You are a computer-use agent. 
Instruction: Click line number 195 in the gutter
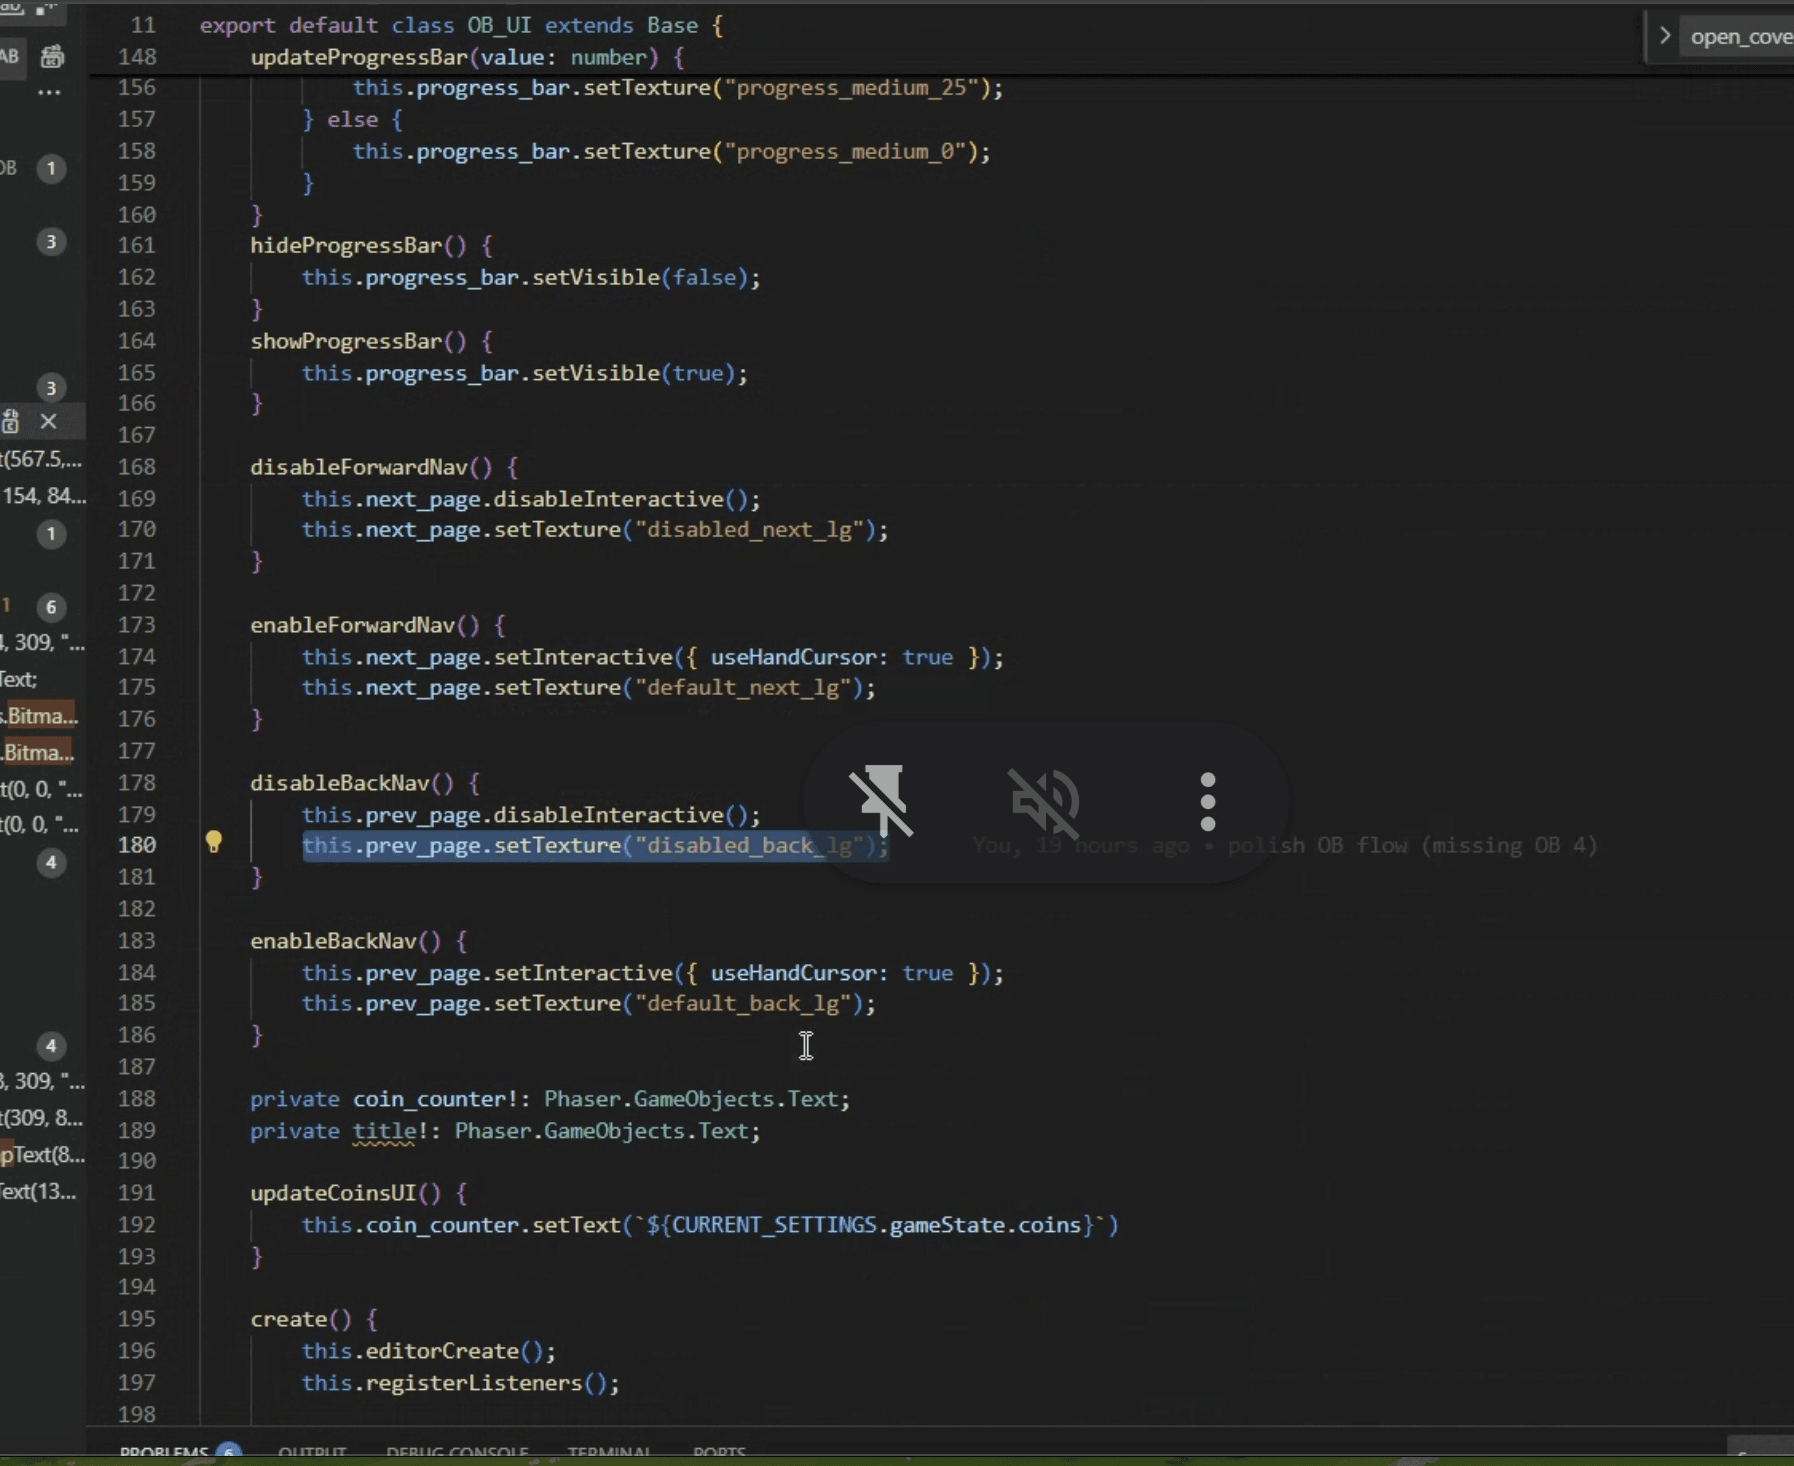(x=137, y=1319)
